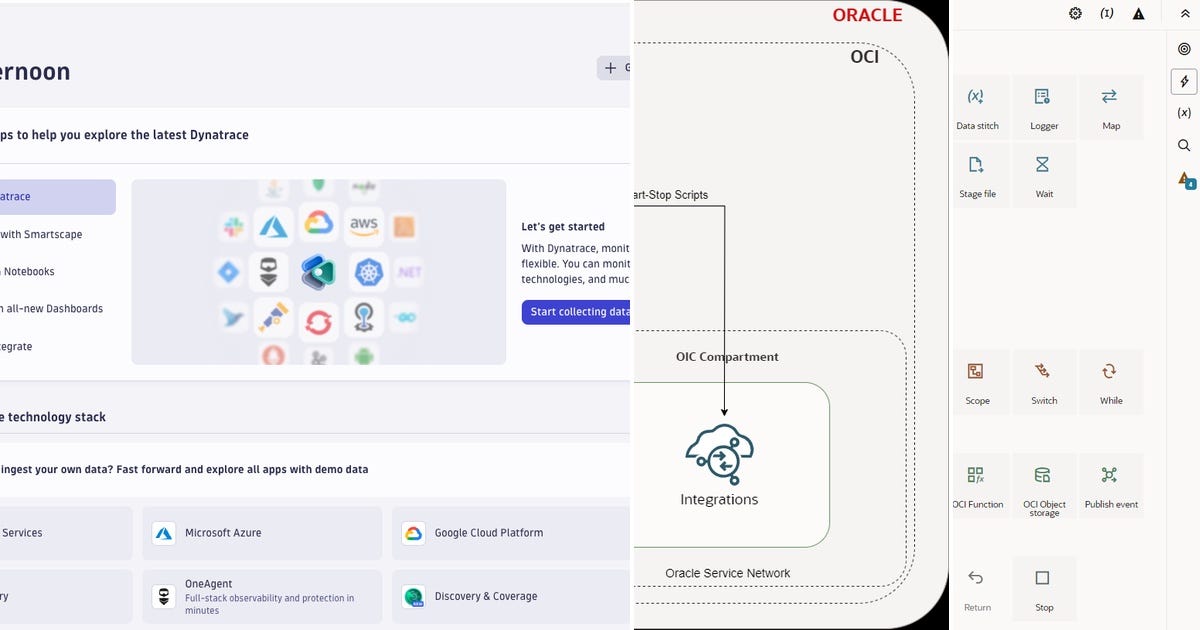Click the Start collecting data button

tap(578, 311)
